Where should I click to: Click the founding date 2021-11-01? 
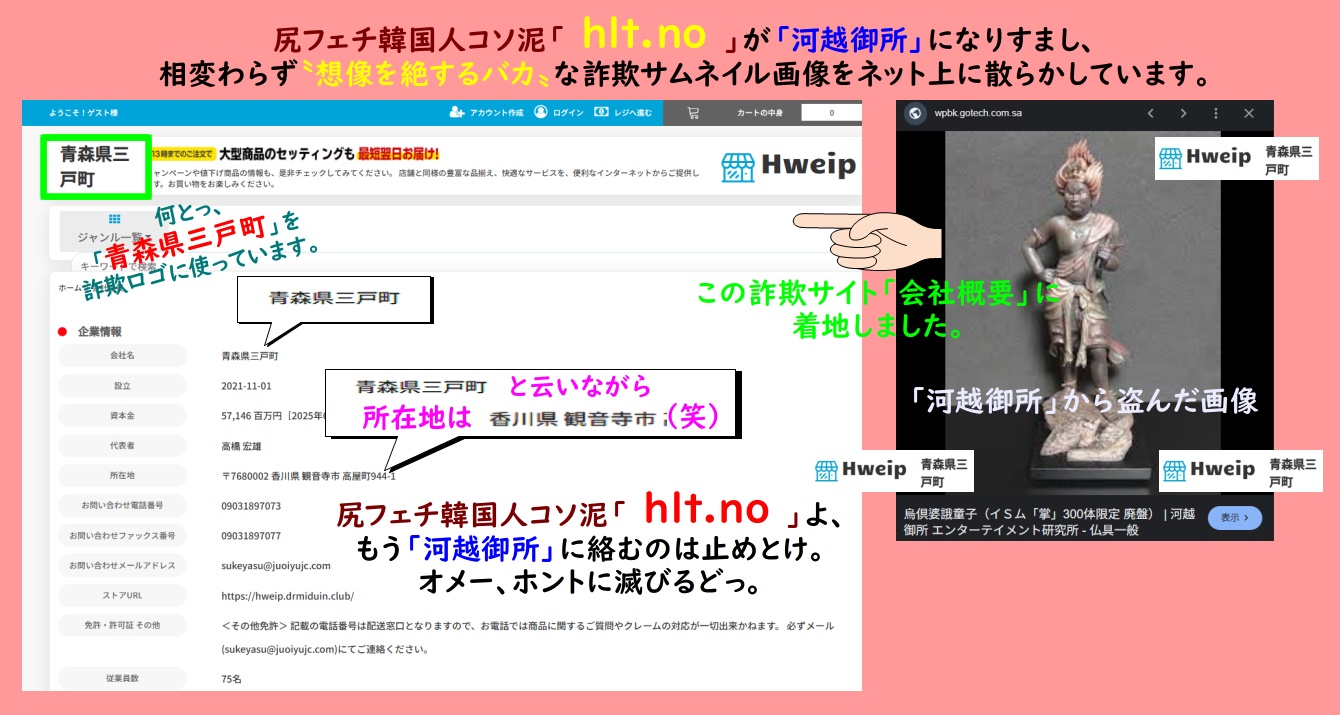246,386
